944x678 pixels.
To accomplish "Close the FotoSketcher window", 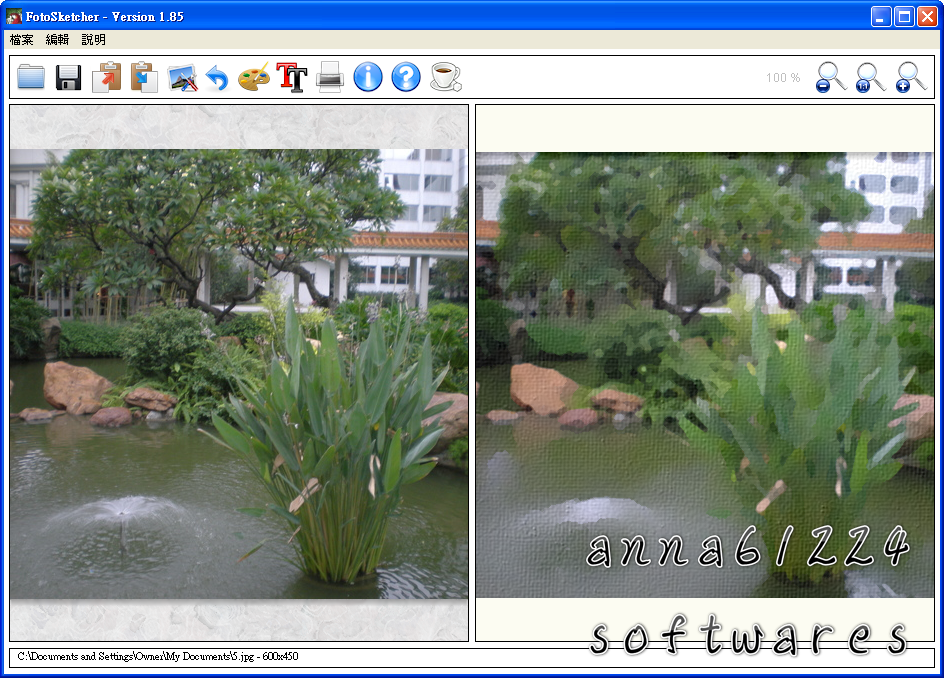I will pos(927,16).
